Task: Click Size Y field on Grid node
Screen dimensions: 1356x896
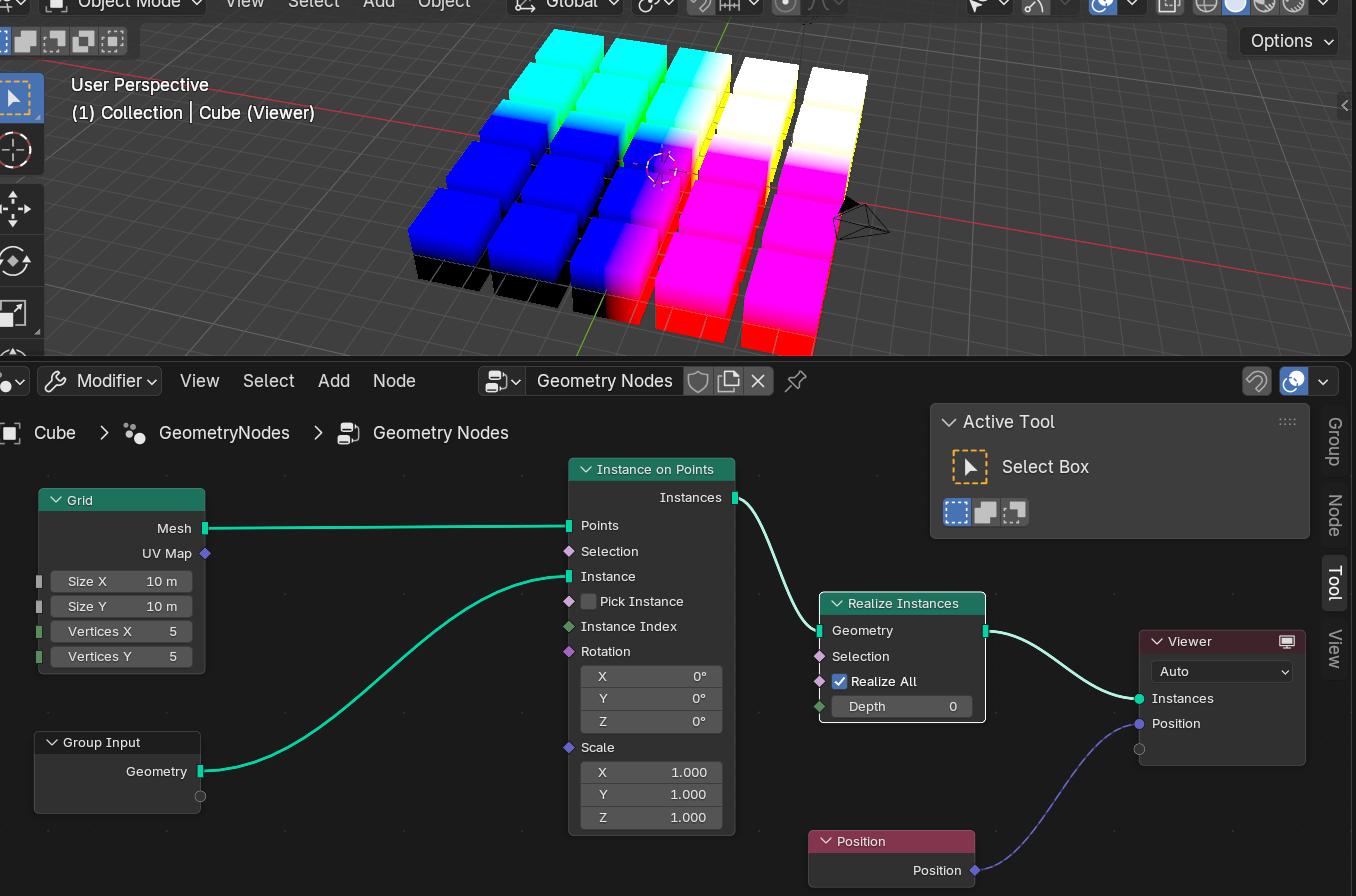Action: (121, 606)
